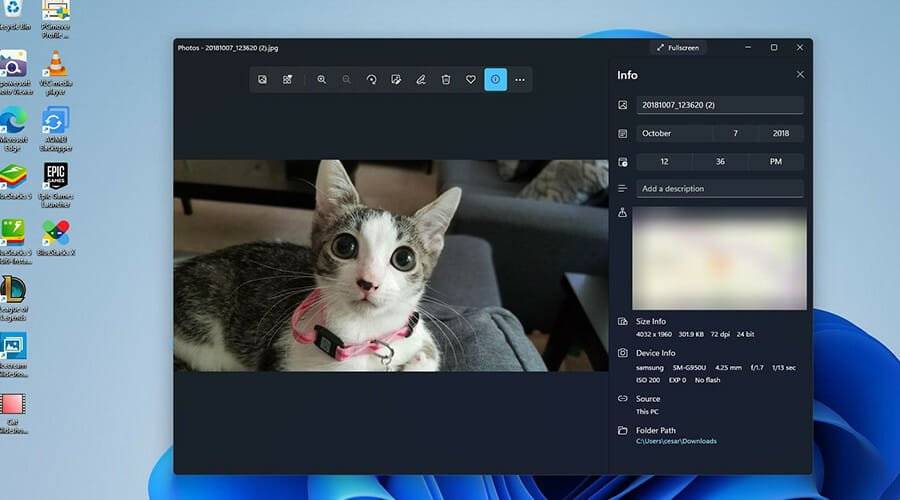Click the zoom in magnifier icon
This screenshot has height=500, width=900.
(321, 79)
